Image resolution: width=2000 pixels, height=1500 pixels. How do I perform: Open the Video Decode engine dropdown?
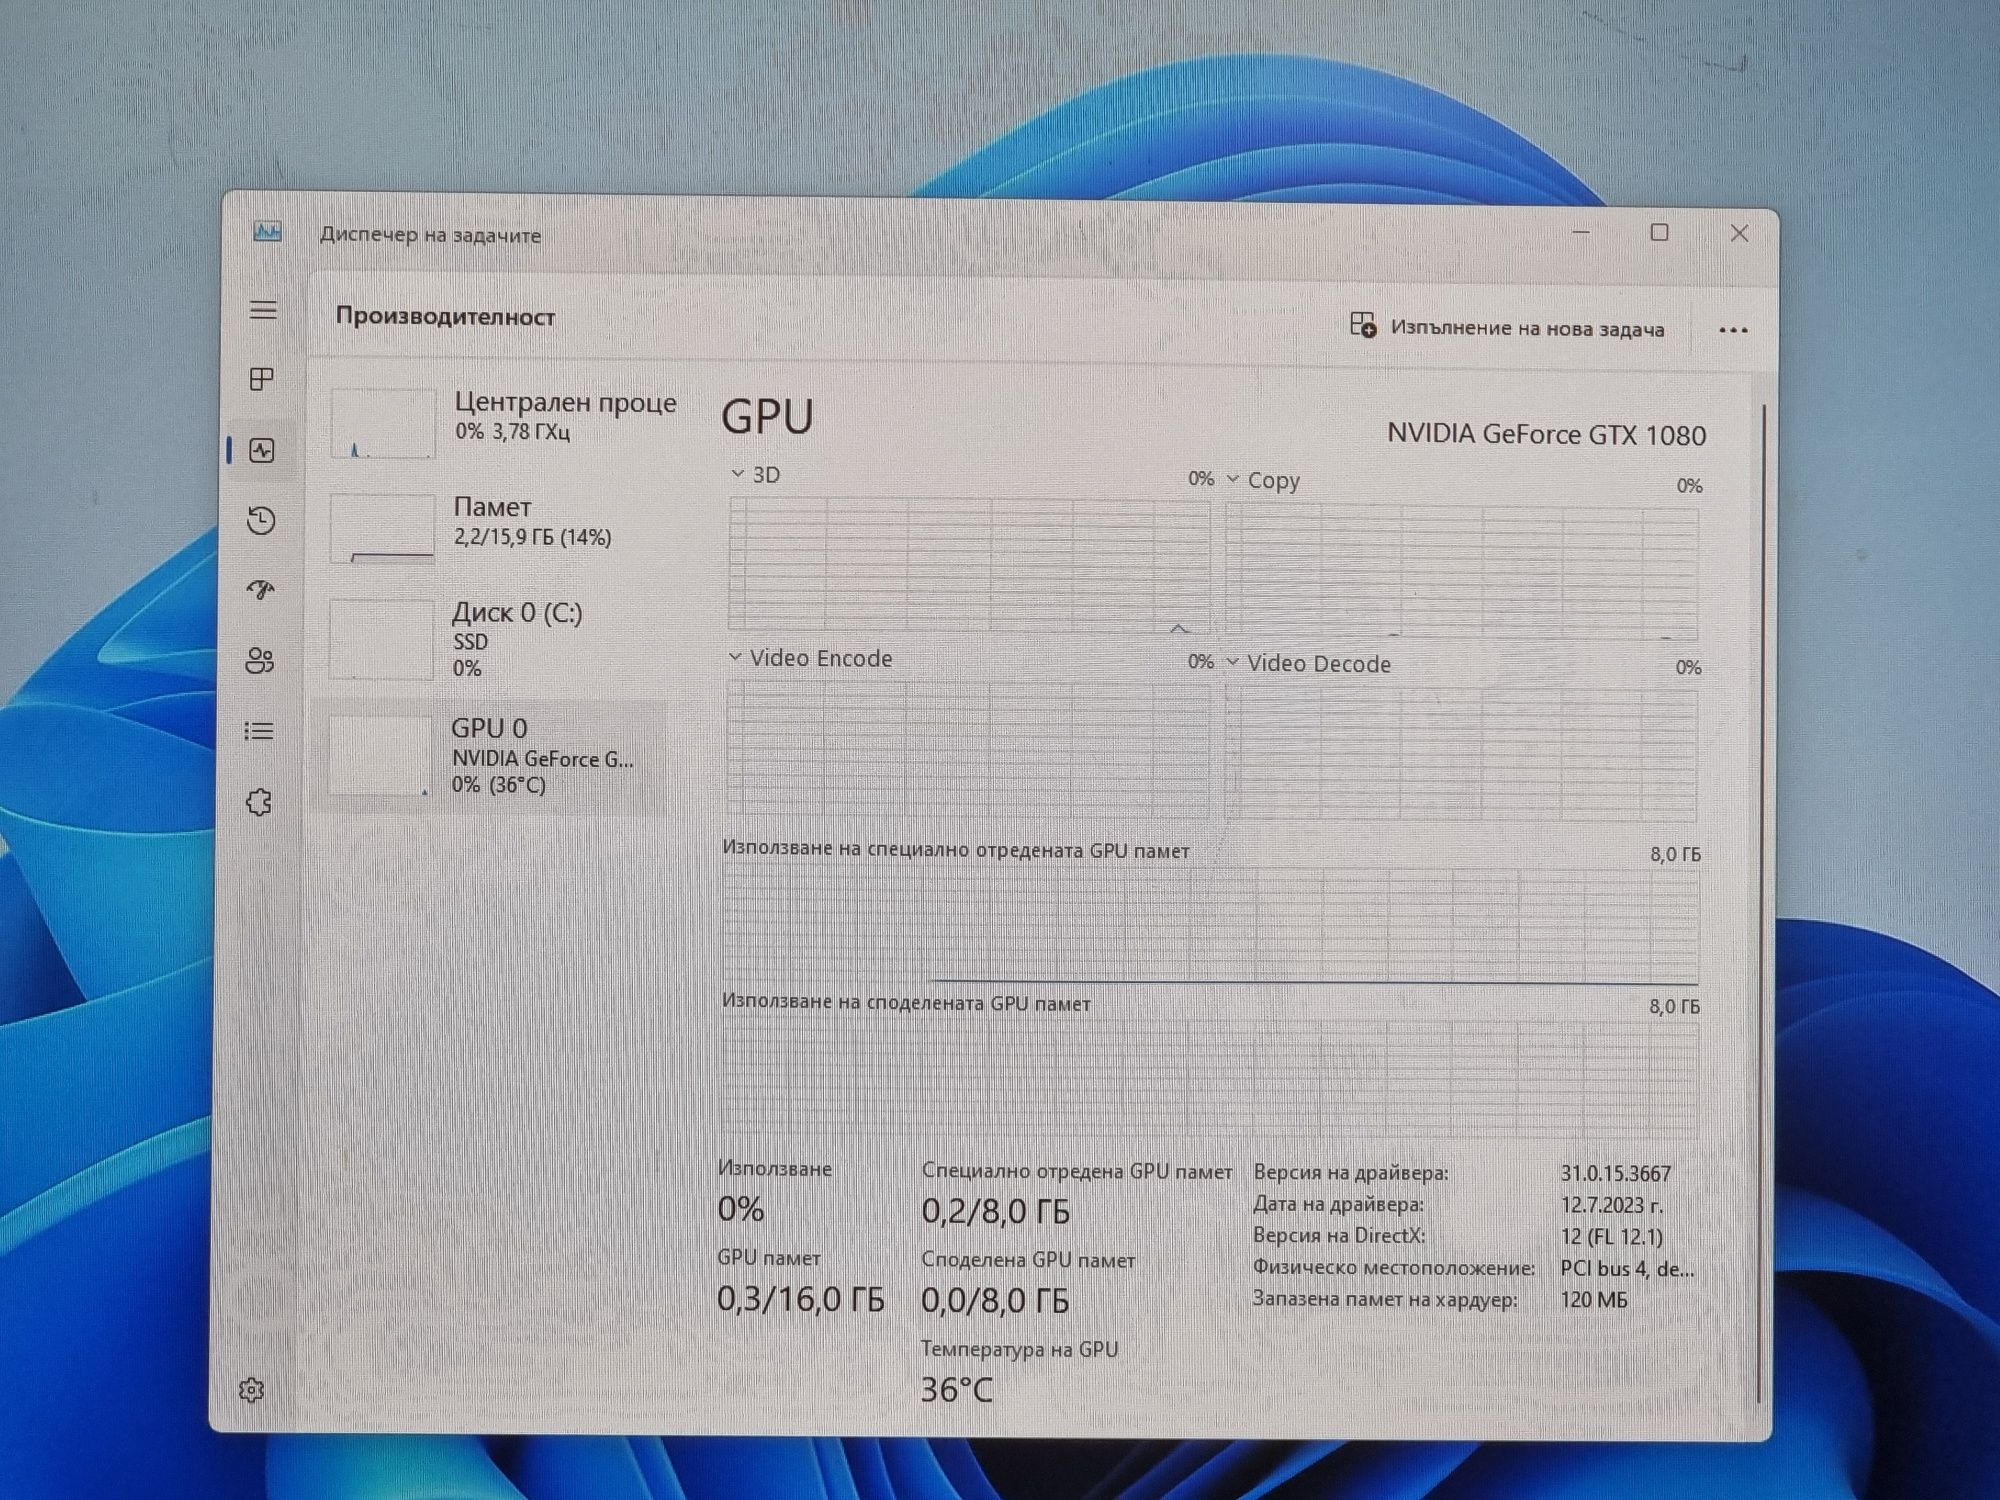pyautogui.click(x=1232, y=662)
